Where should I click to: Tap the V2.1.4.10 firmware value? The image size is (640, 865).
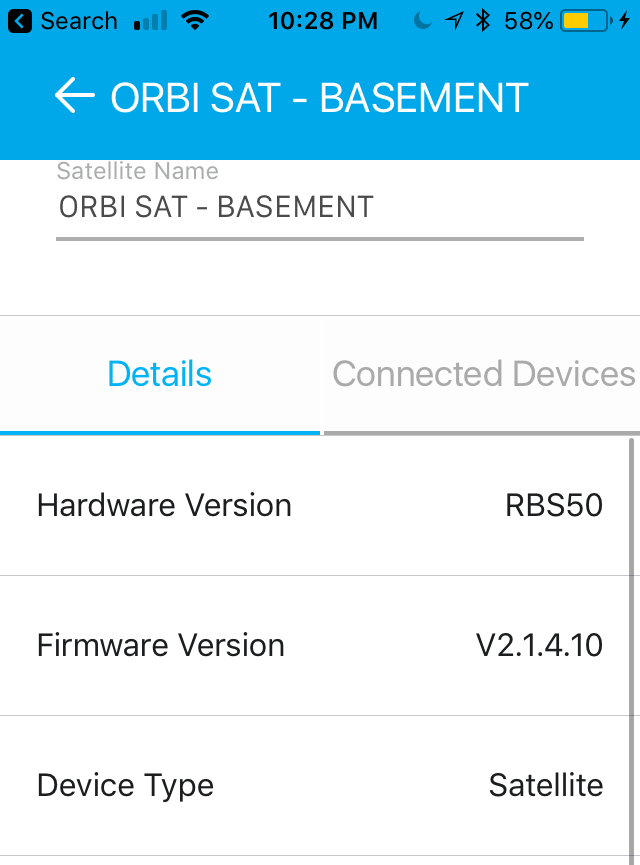[539, 645]
